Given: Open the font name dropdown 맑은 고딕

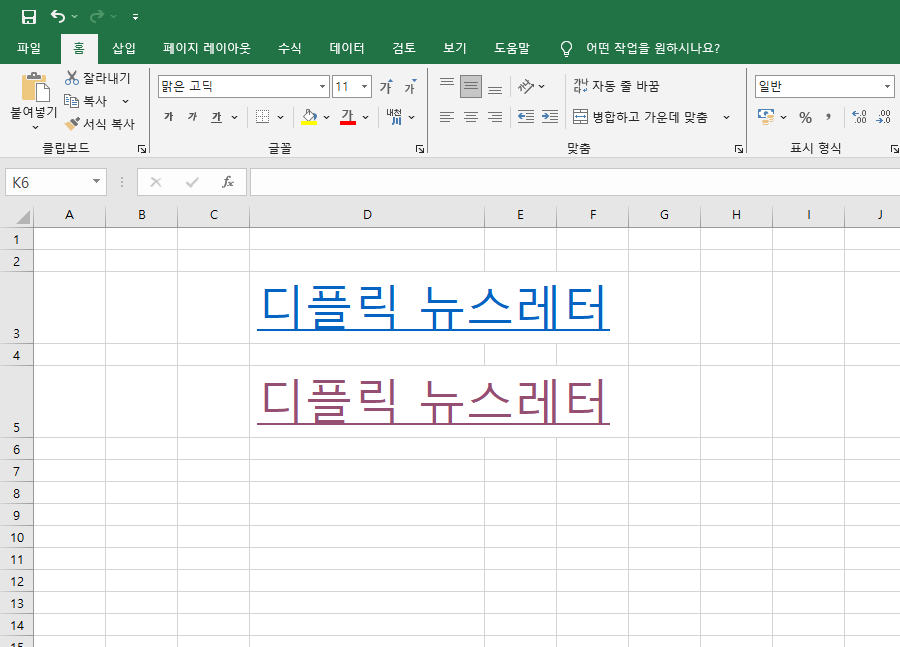Looking at the screenshot, I should point(322,87).
